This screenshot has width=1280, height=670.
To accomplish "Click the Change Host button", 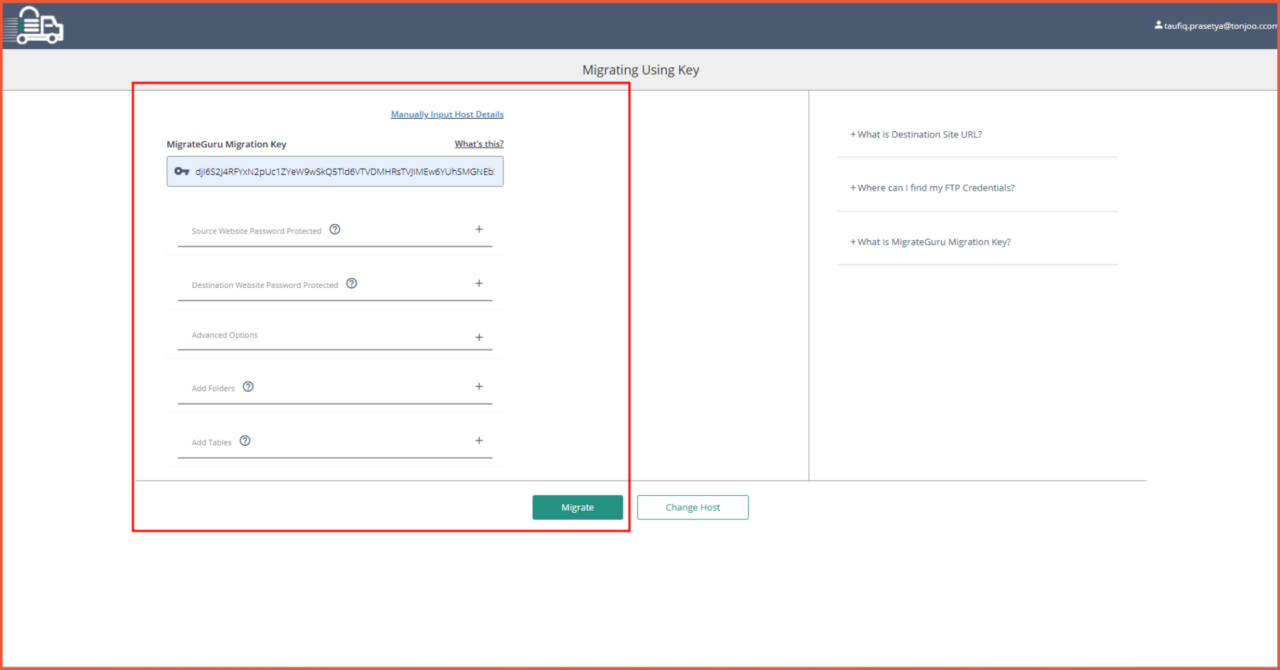I will tap(693, 507).
